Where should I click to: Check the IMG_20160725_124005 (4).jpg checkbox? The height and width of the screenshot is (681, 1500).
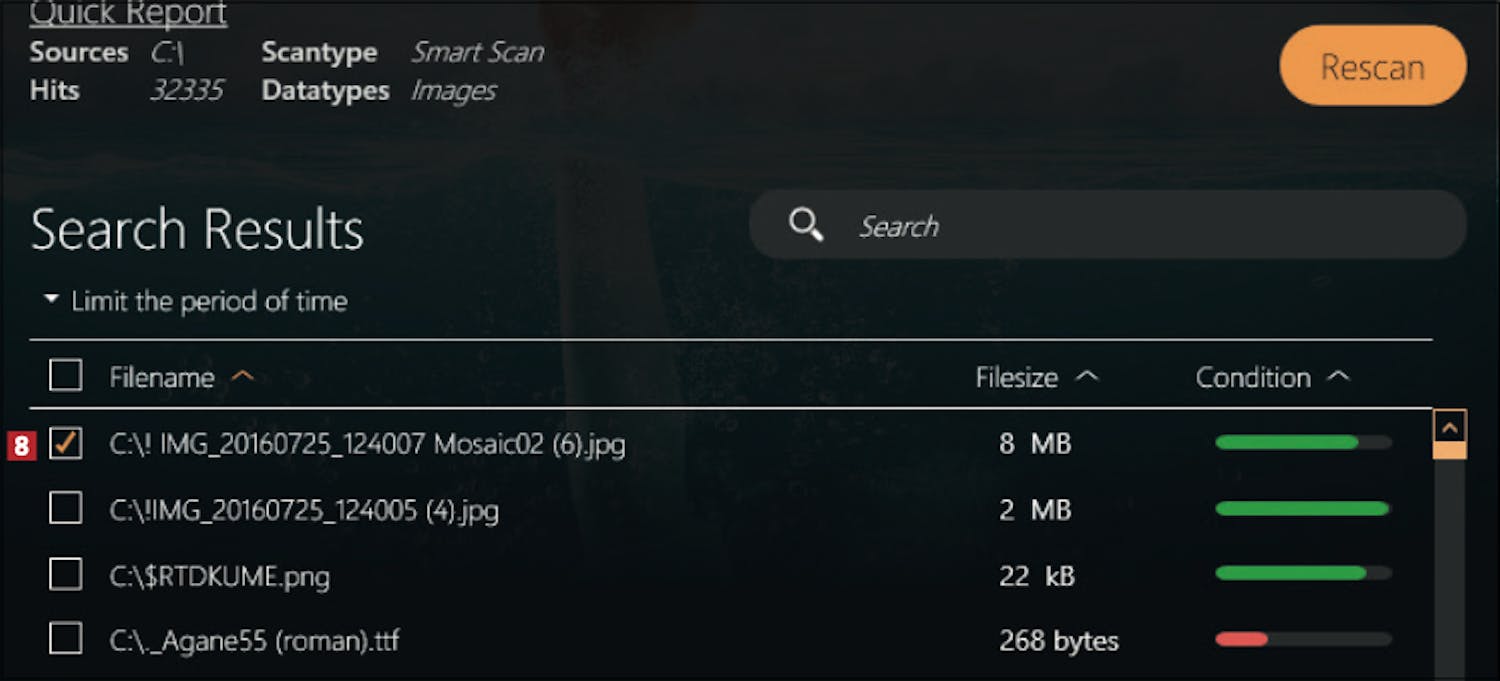[x=66, y=509]
